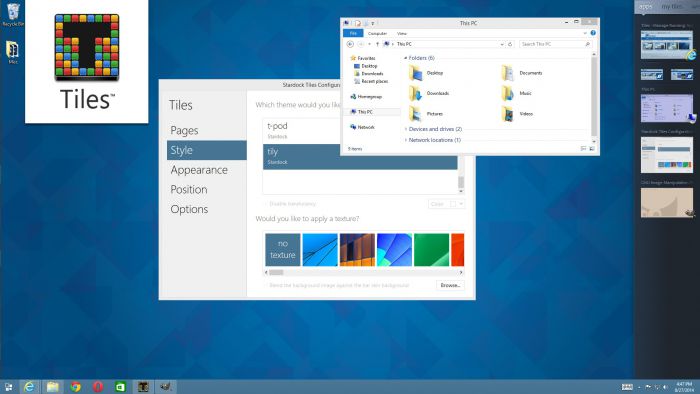Viewport: 700px width, 394px height.
Task: Click the Tiles app taskbar icon
Action: point(143,386)
